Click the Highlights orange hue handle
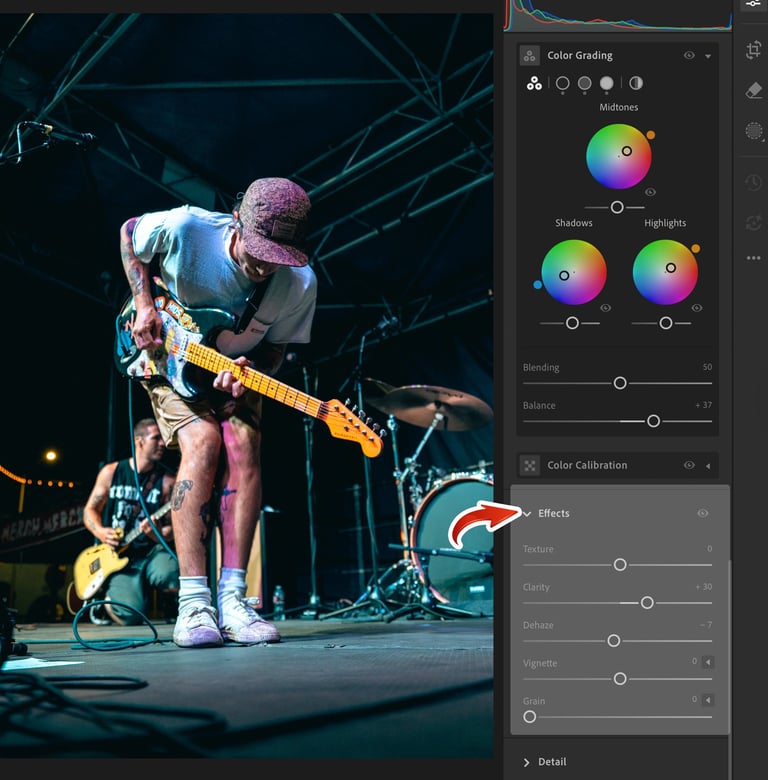 tap(695, 248)
